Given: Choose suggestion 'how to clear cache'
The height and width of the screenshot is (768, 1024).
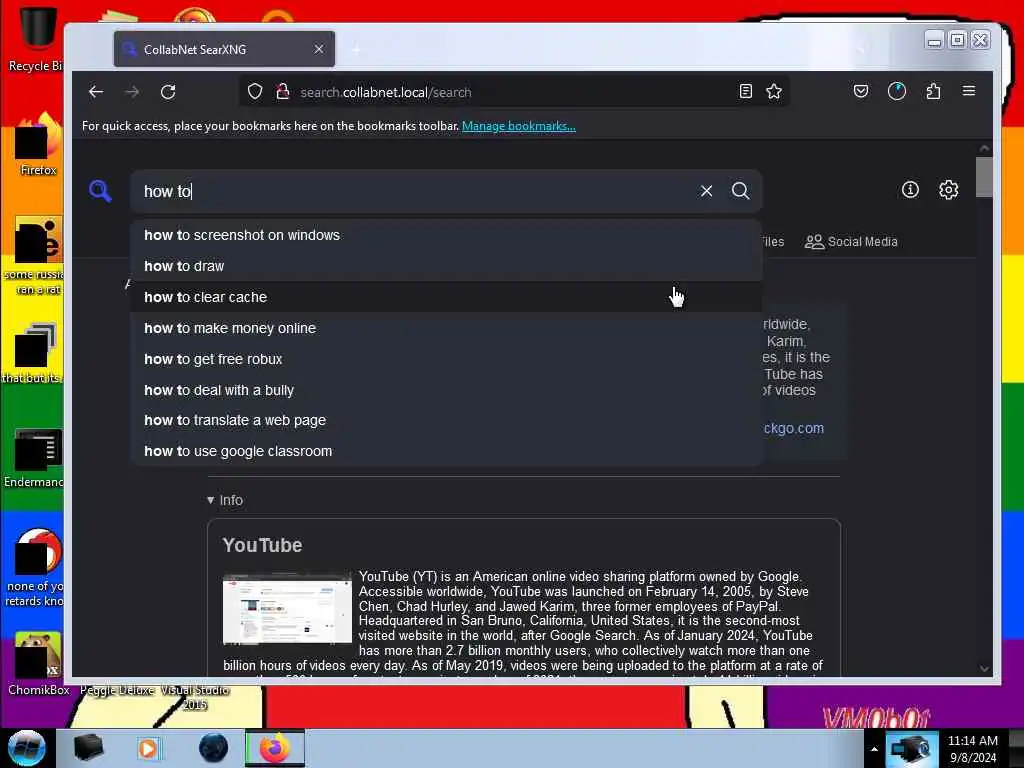Looking at the screenshot, I should point(446,297).
